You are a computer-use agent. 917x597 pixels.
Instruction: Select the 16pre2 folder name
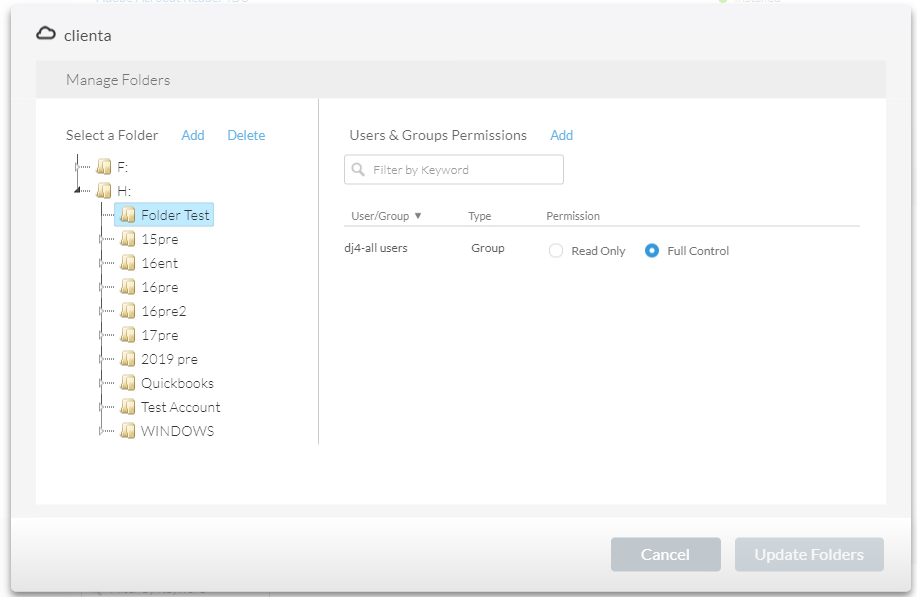coord(164,311)
